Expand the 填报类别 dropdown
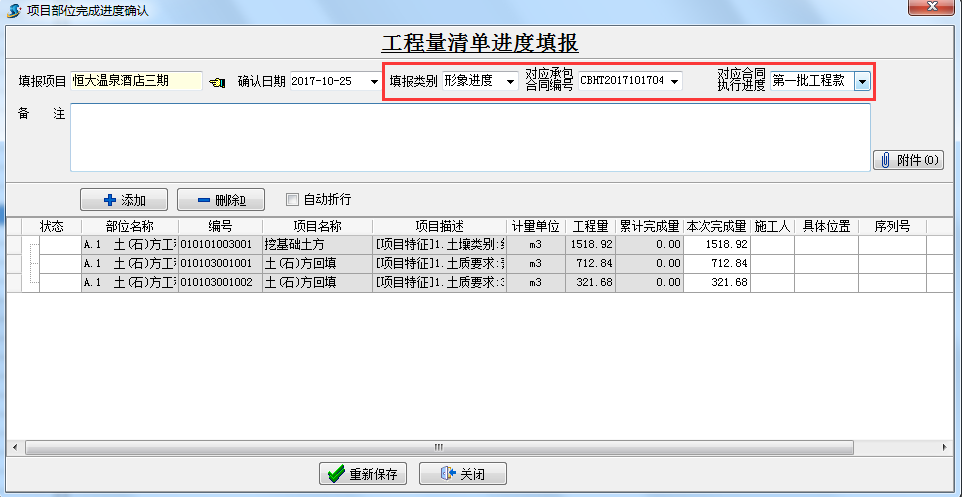The height and width of the screenshot is (497, 962). 511,82
